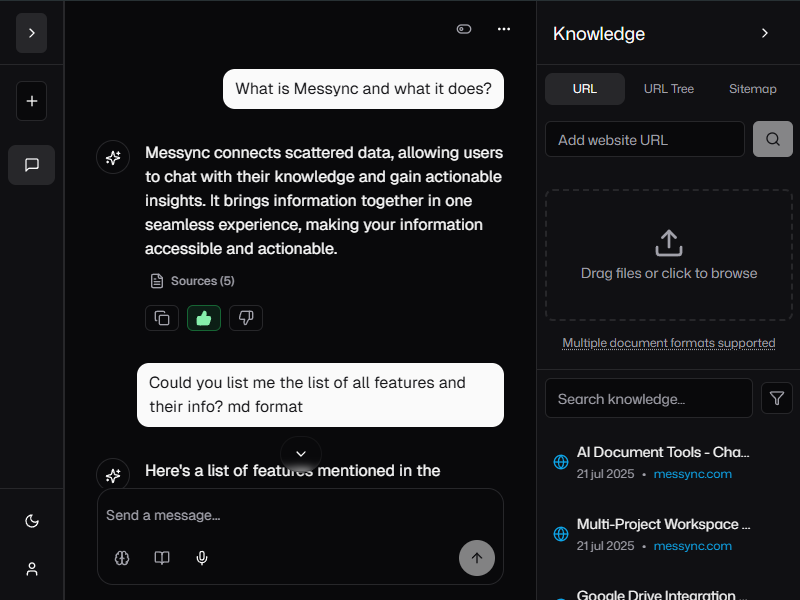Click globe icon of AI Document Tools item

click(561, 462)
